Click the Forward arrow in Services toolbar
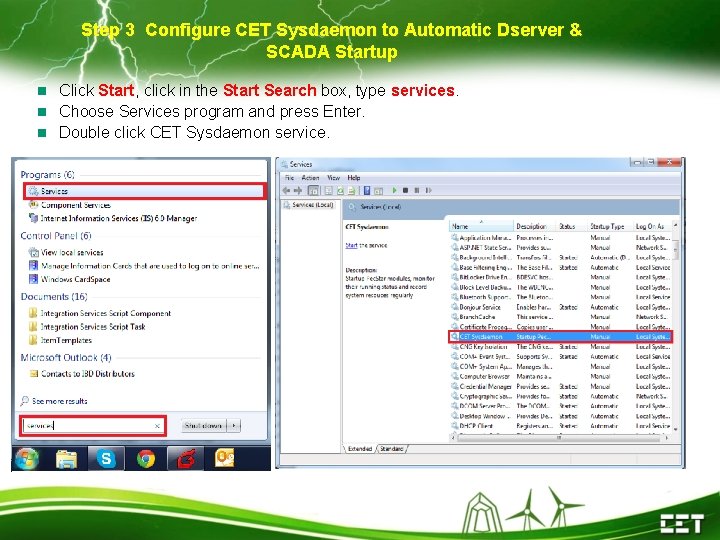720x540 pixels. click(298, 190)
